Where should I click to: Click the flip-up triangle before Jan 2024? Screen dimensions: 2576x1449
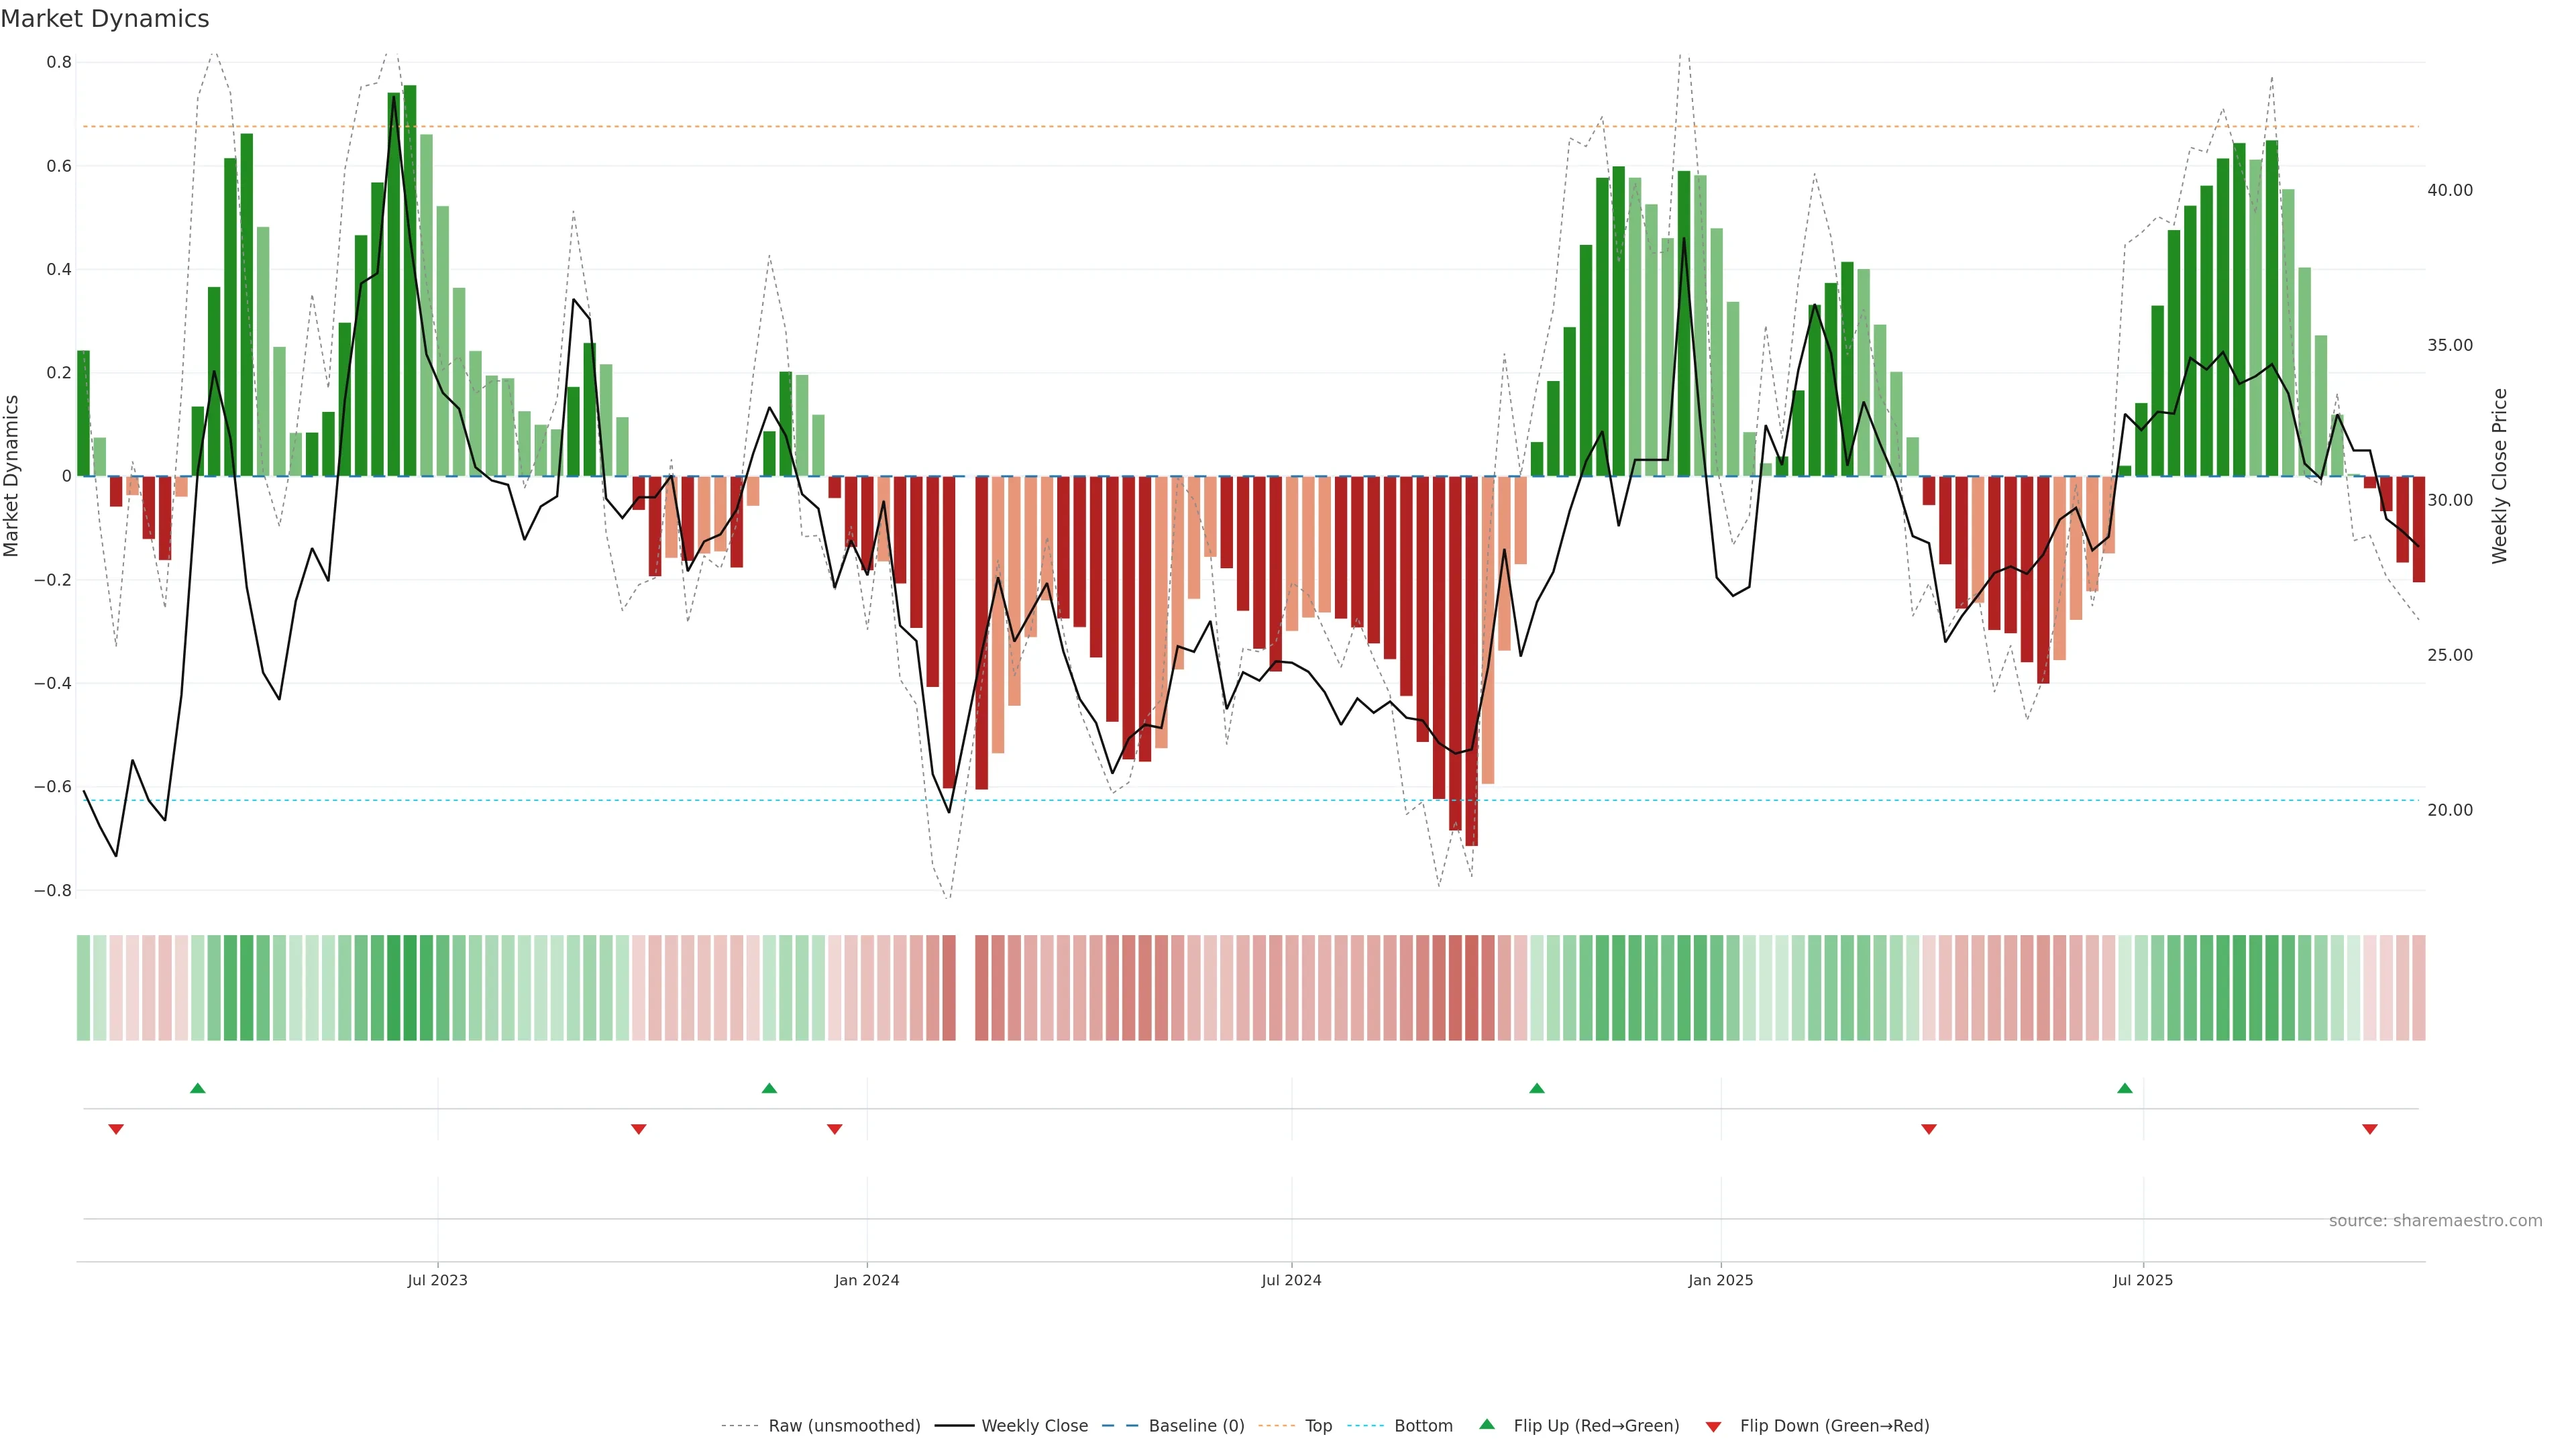[x=769, y=1088]
